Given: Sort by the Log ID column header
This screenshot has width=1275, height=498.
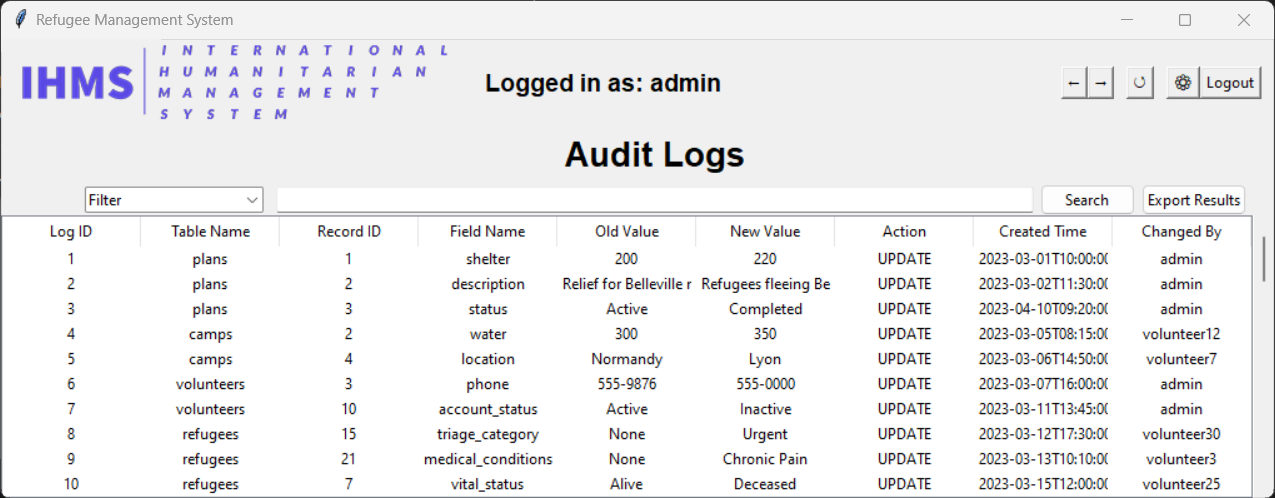Looking at the screenshot, I should tap(71, 231).
